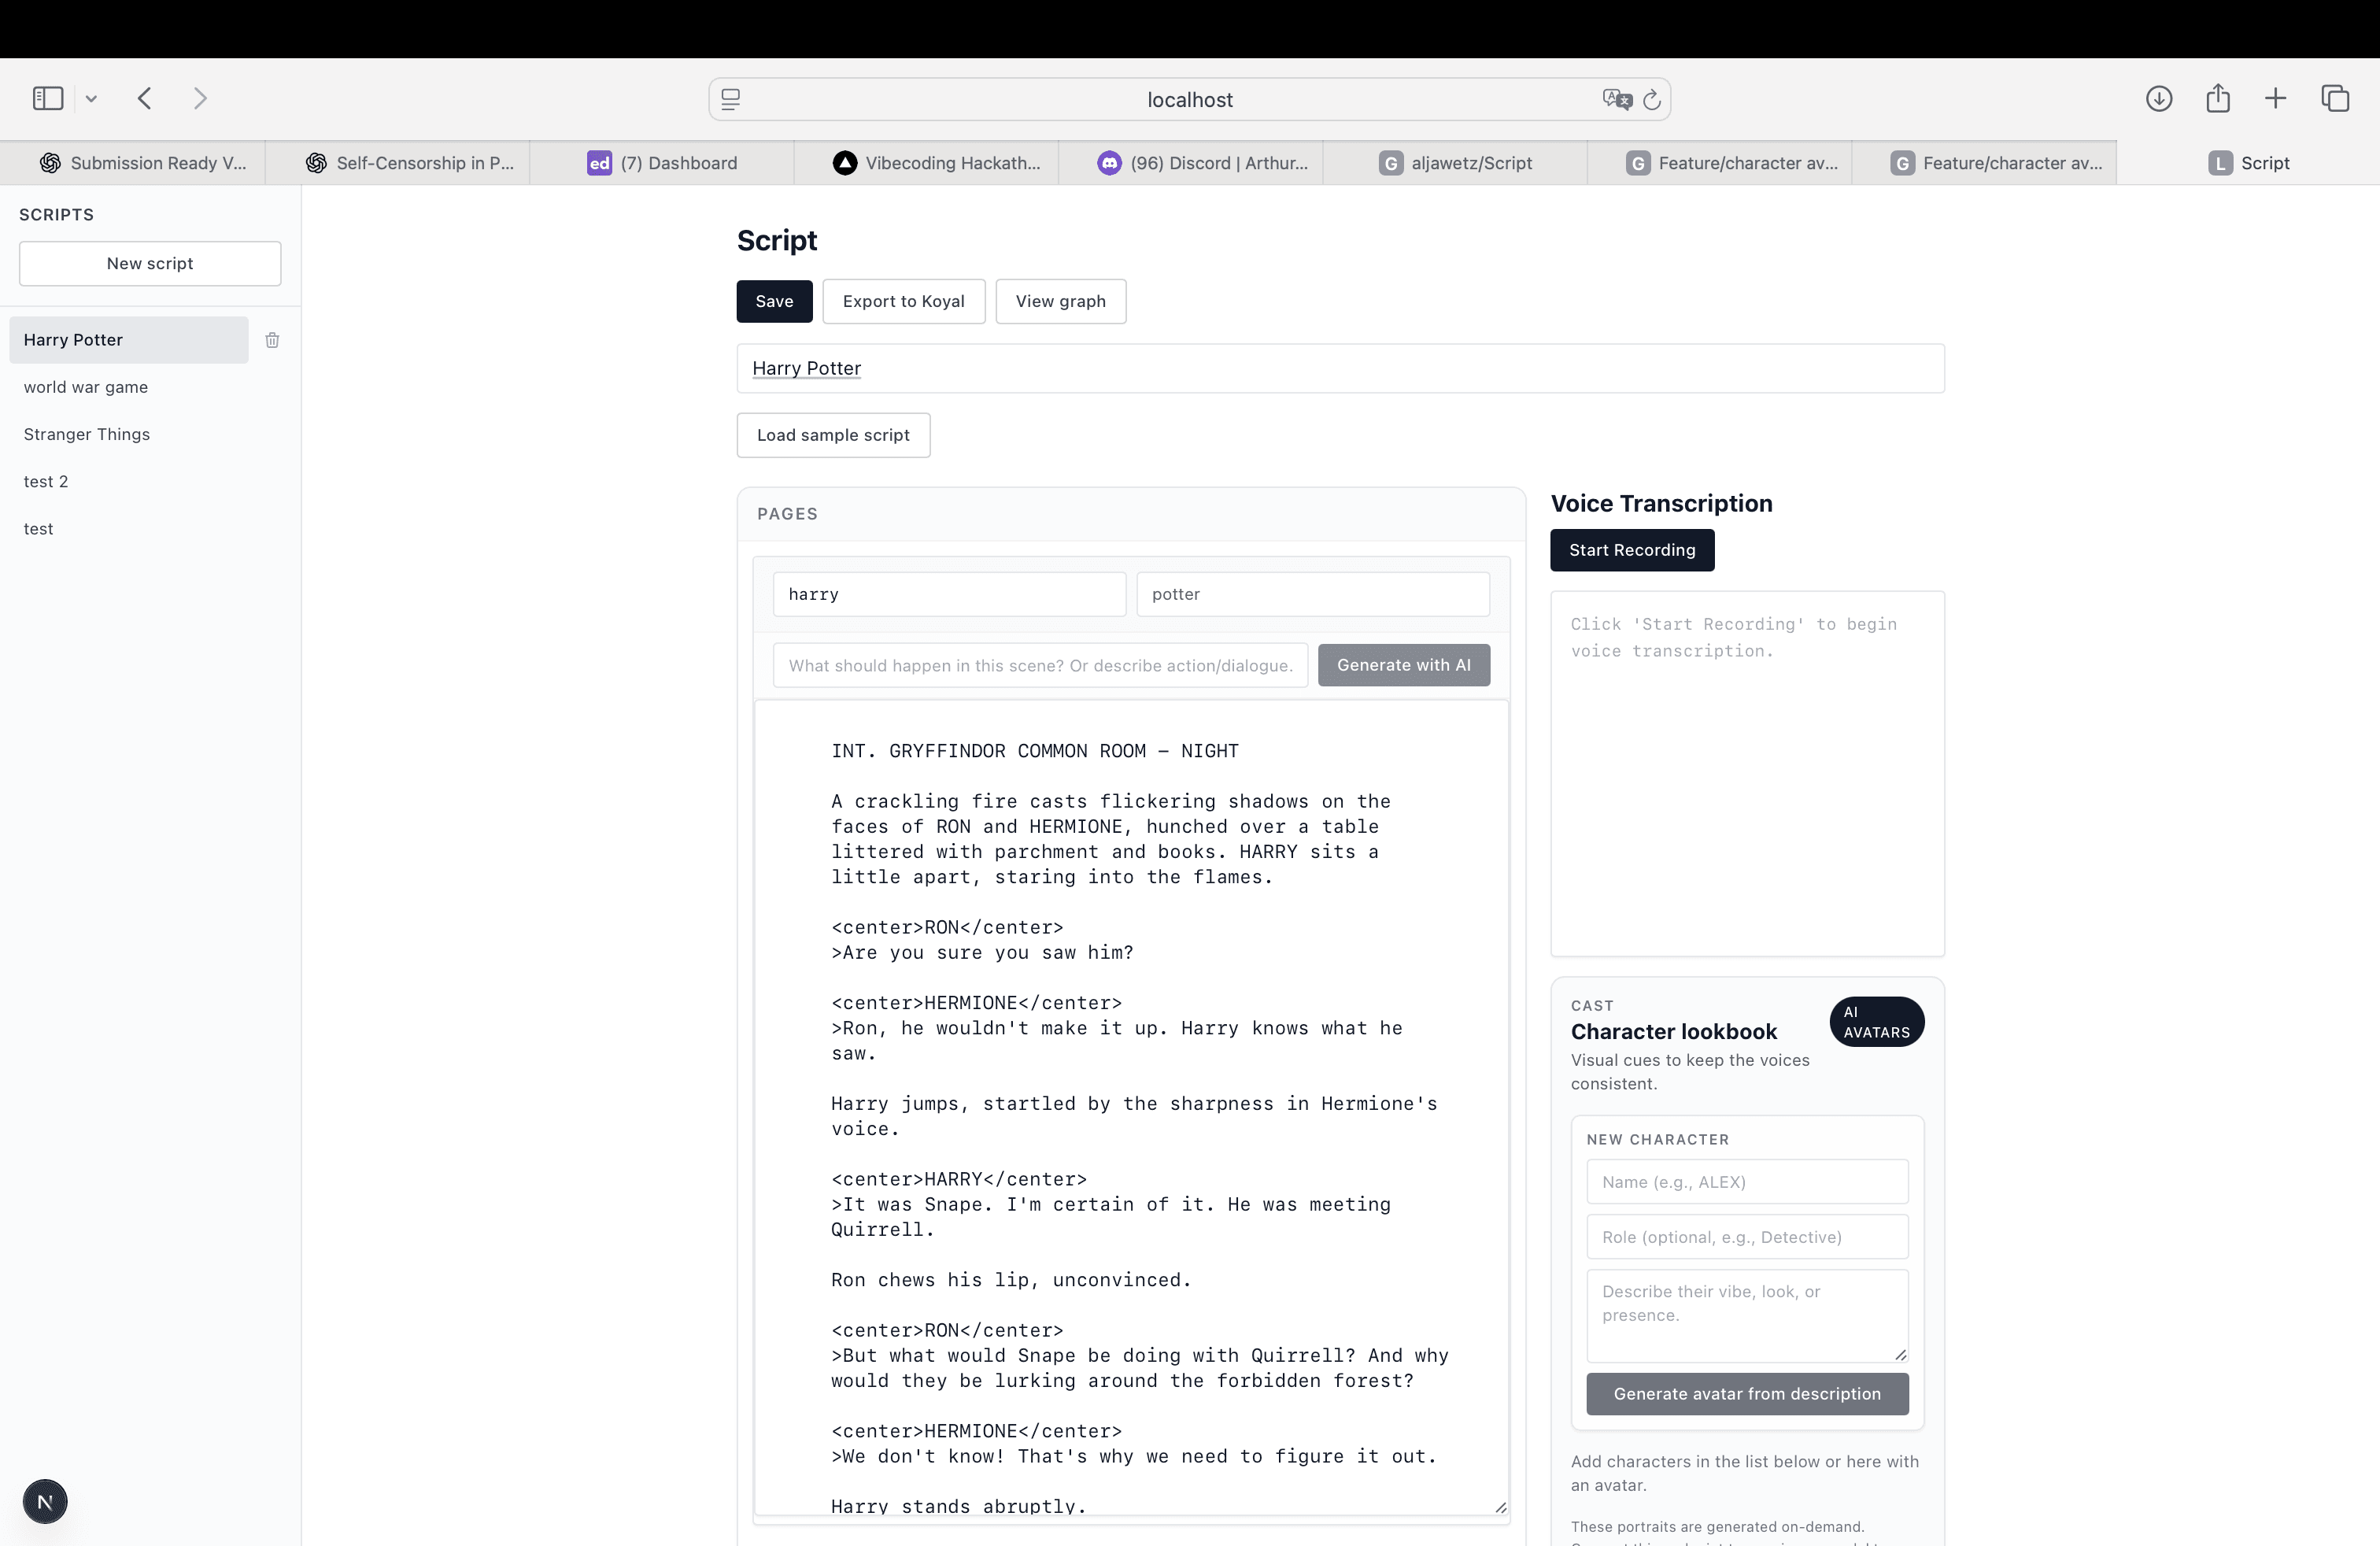Switch to Submission Ready tab

(133, 163)
